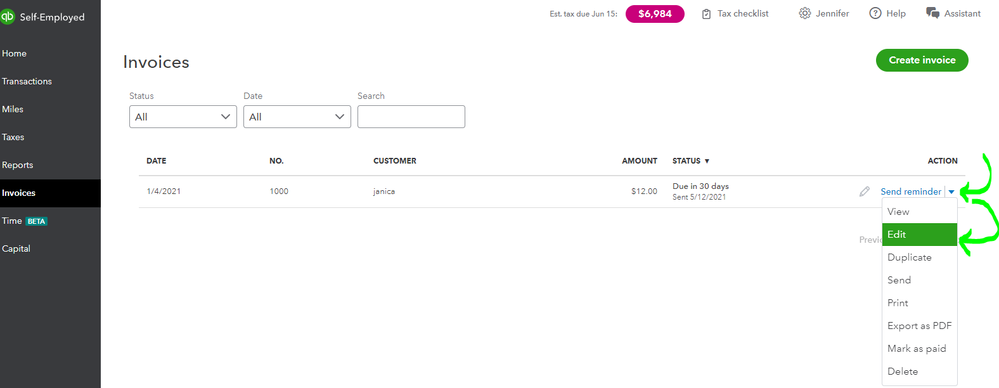The height and width of the screenshot is (388, 999).
Task: Expand the Status filter dropdown
Action: coord(183,117)
